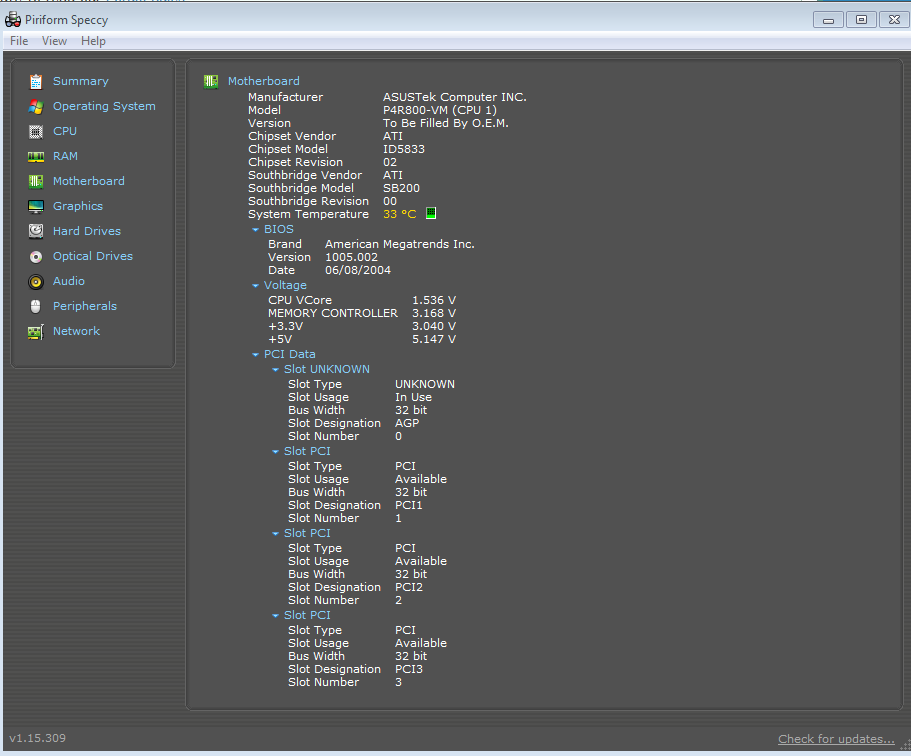The width and height of the screenshot is (911, 756).
Task: Click the PCI1 slot designation value
Action: coord(409,506)
